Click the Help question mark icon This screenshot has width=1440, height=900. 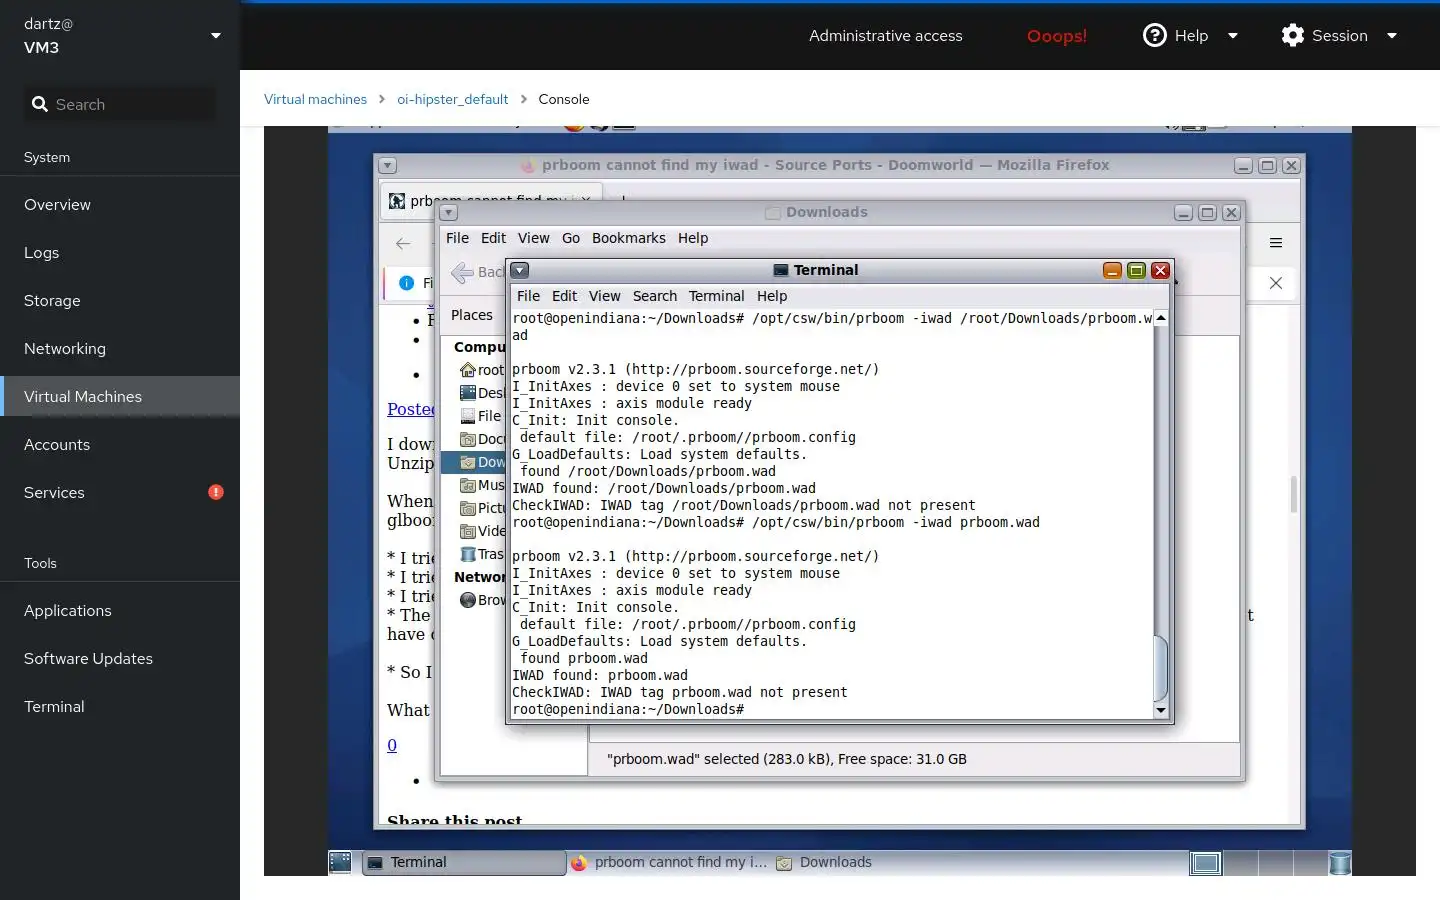tap(1155, 35)
